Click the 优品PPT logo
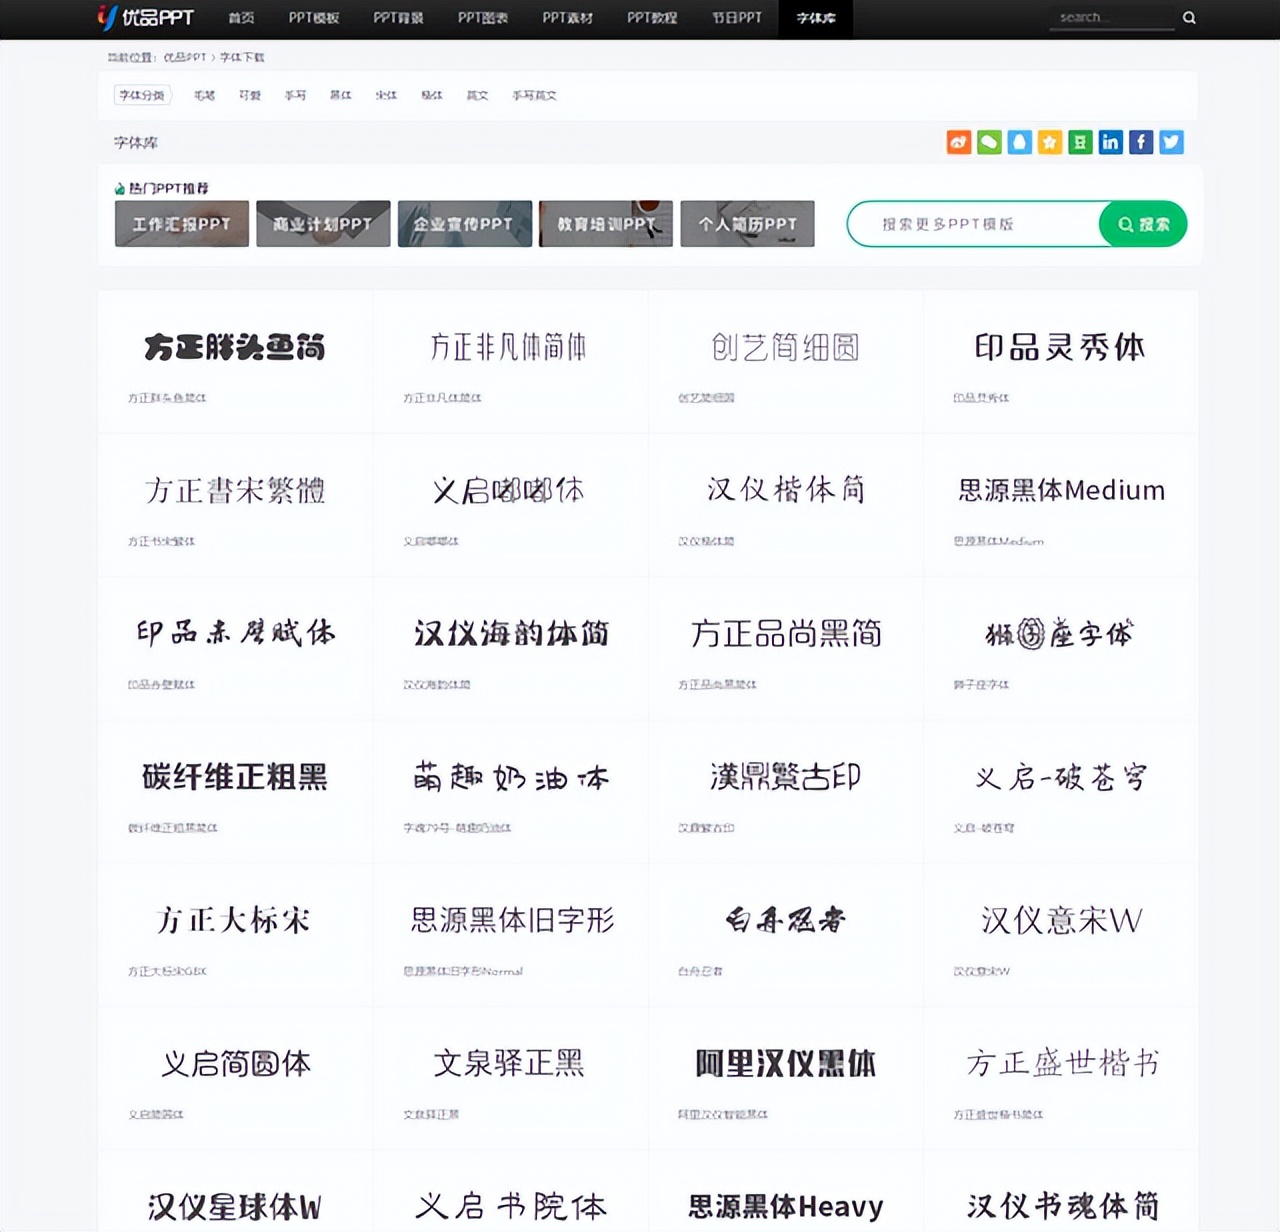Screen dimensions: 1280x1232 tap(145, 17)
